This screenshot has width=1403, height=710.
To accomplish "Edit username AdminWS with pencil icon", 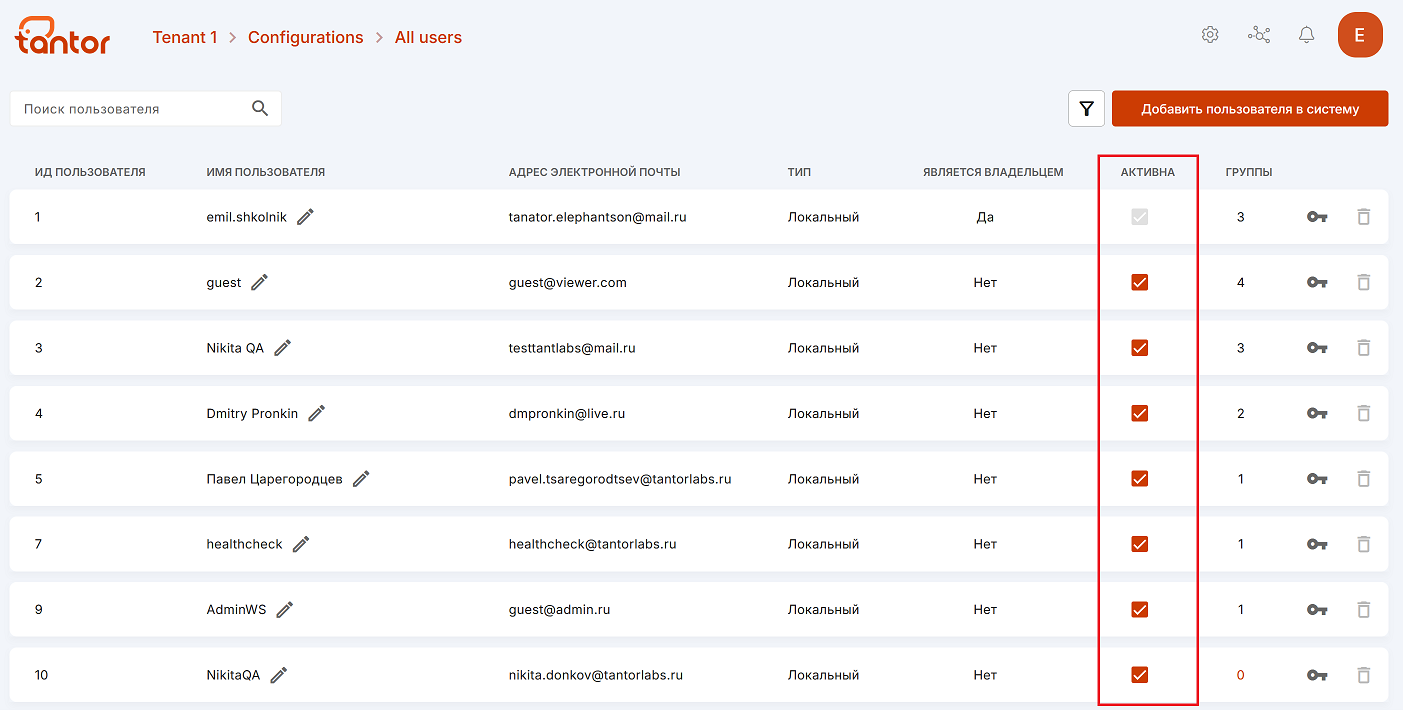I will coord(285,610).
